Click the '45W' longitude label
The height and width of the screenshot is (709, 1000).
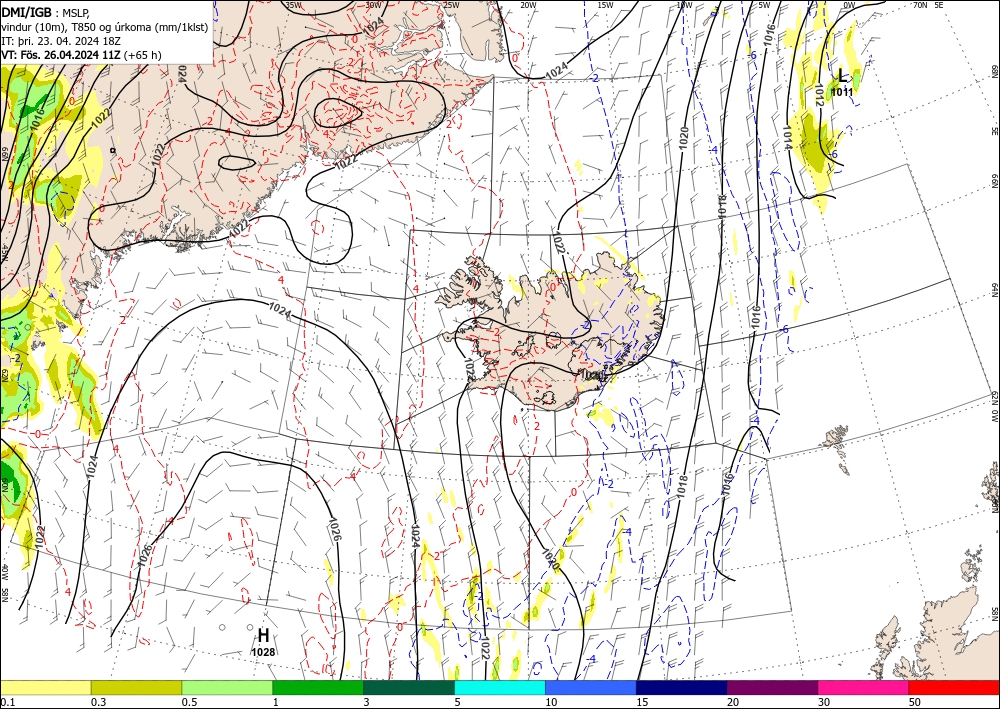click(x=5, y=253)
